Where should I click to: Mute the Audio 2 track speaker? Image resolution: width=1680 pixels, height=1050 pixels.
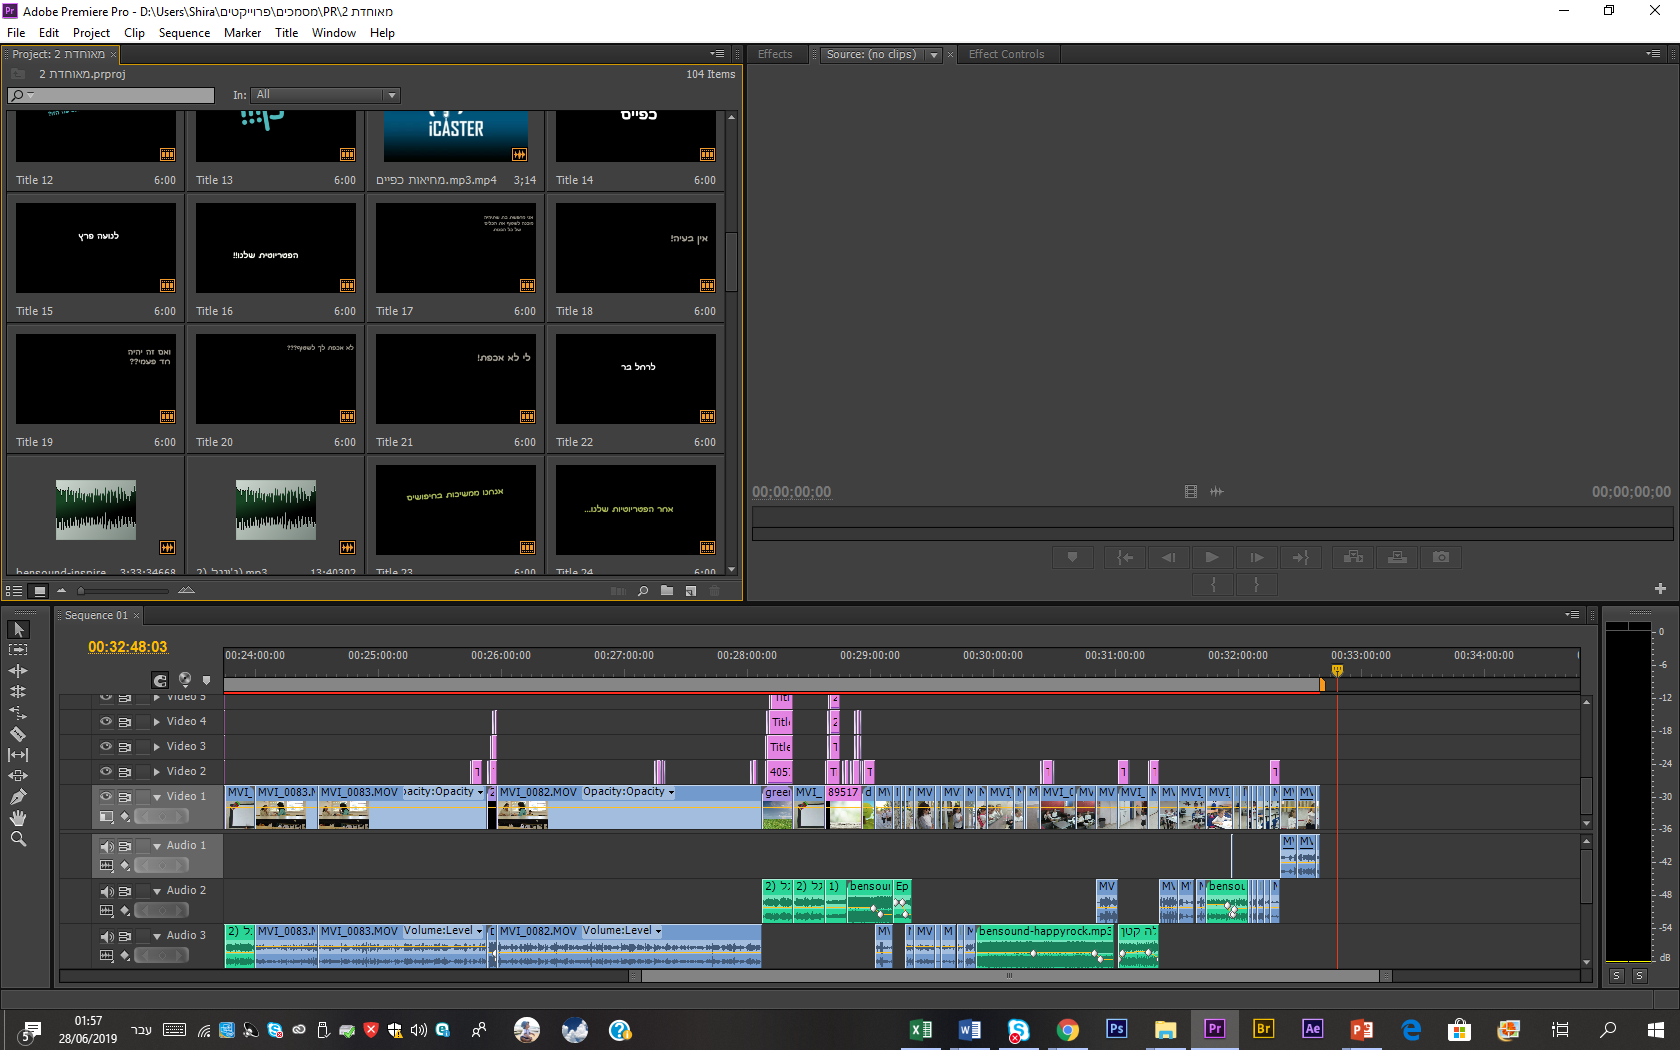106,891
